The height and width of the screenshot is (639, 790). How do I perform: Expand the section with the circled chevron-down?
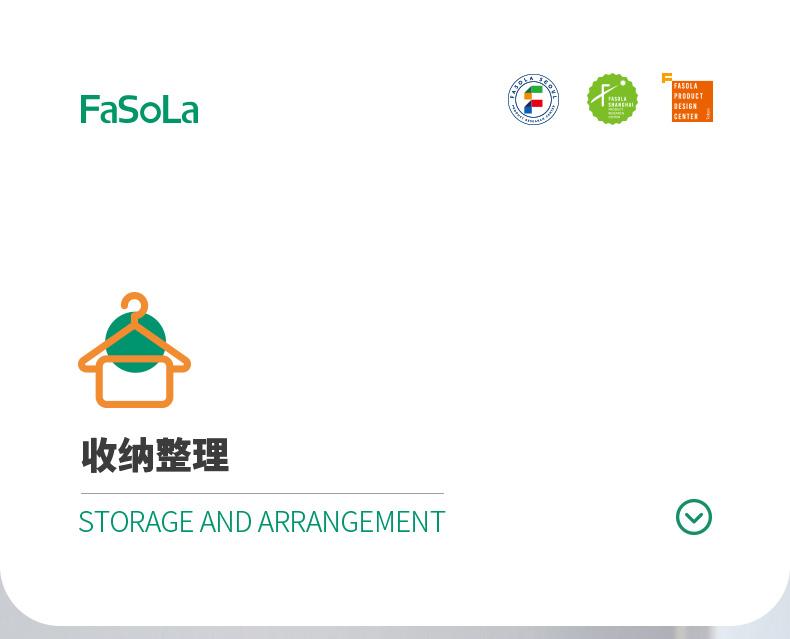click(694, 517)
